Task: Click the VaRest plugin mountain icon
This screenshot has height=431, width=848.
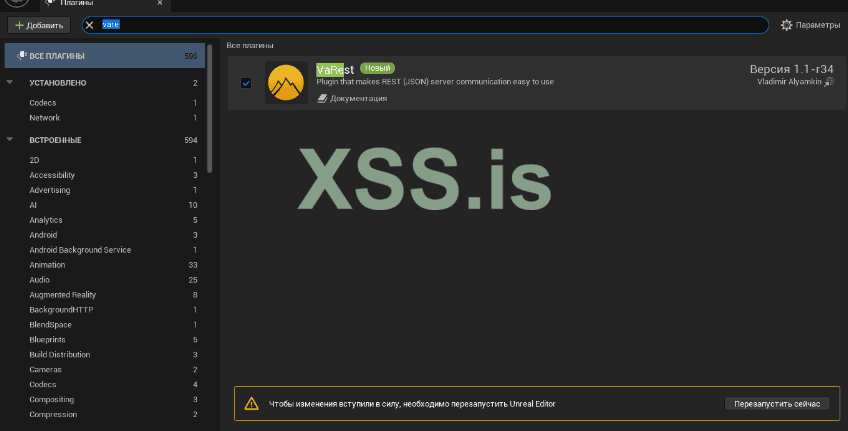Action: click(x=286, y=82)
